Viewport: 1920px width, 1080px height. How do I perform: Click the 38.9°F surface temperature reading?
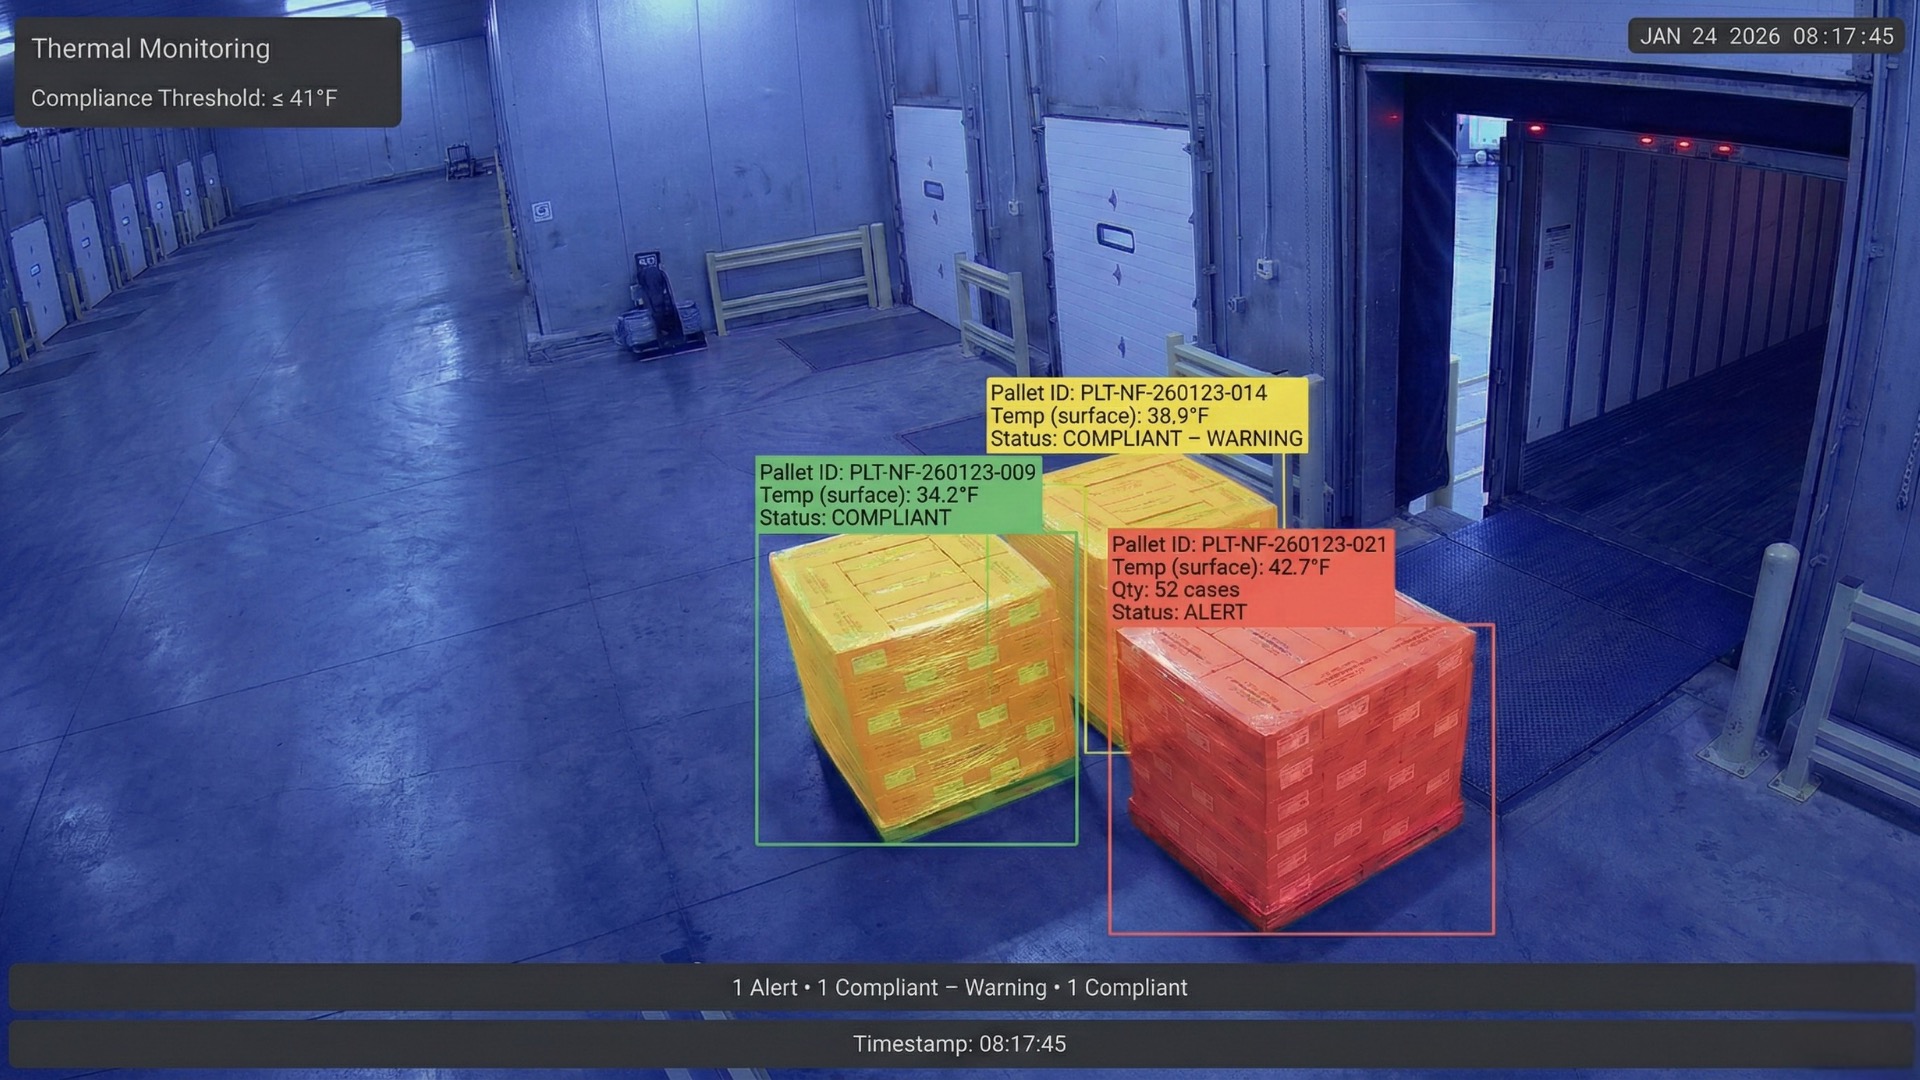pos(1177,416)
